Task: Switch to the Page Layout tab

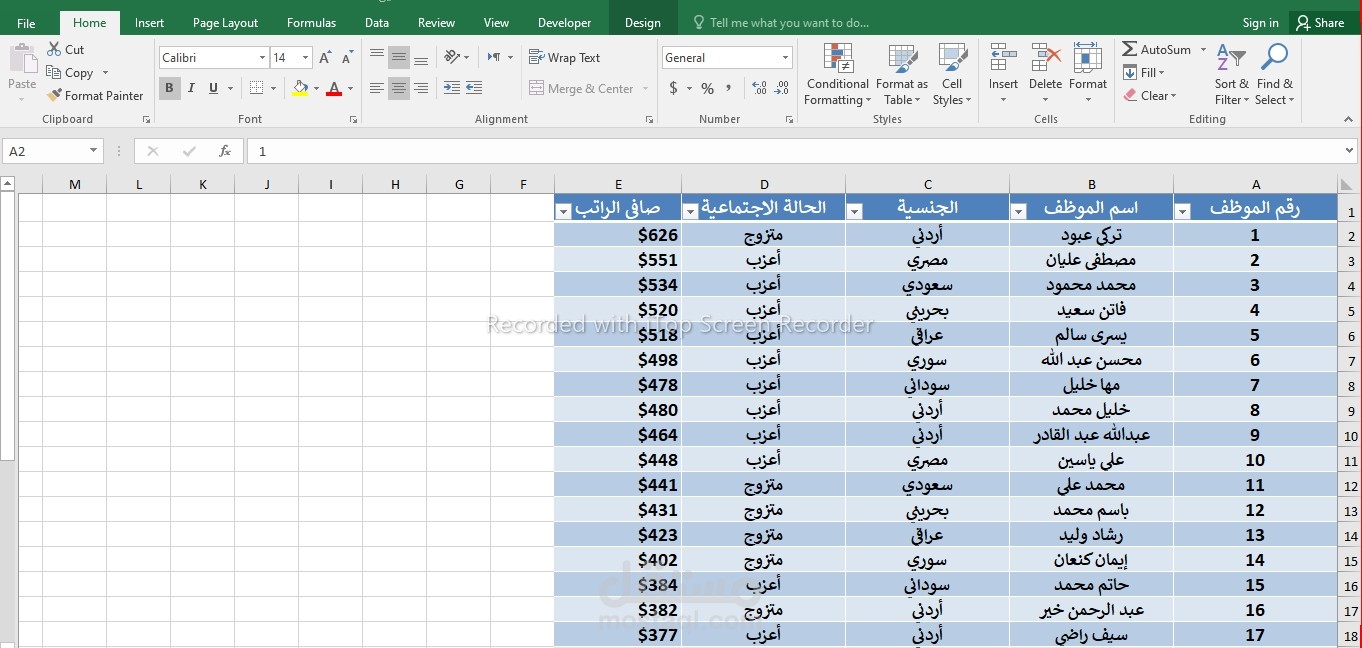Action: click(x=225, y=23)
